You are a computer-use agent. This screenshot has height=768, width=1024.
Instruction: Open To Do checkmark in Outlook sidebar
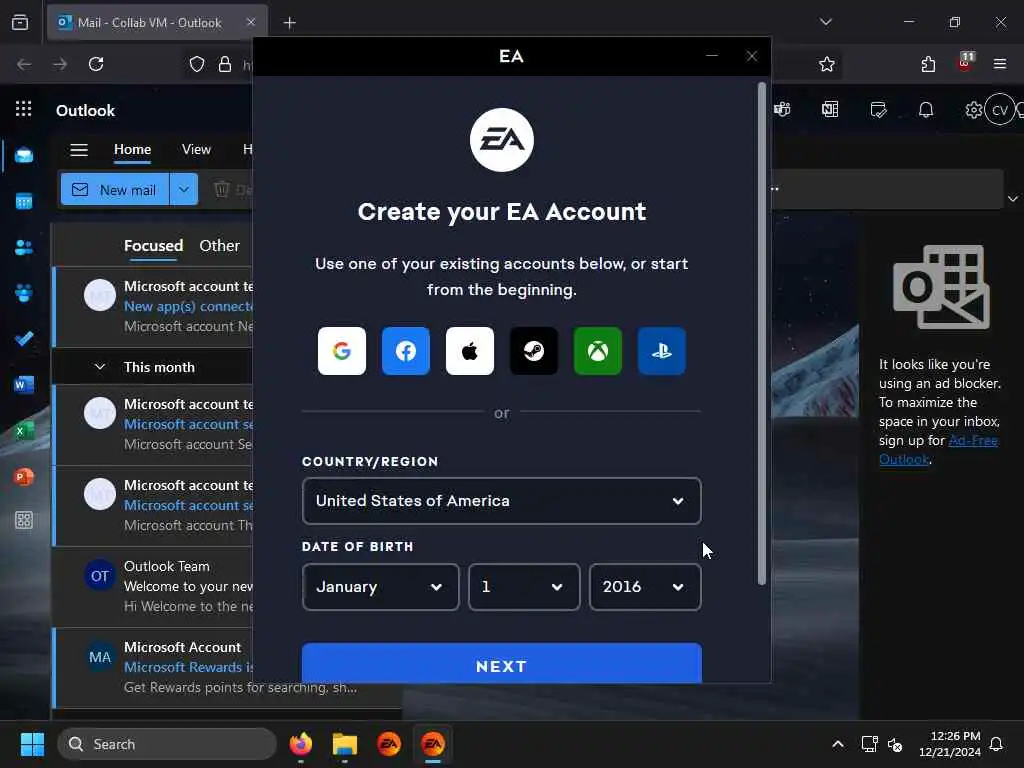(x=24, y=339)
